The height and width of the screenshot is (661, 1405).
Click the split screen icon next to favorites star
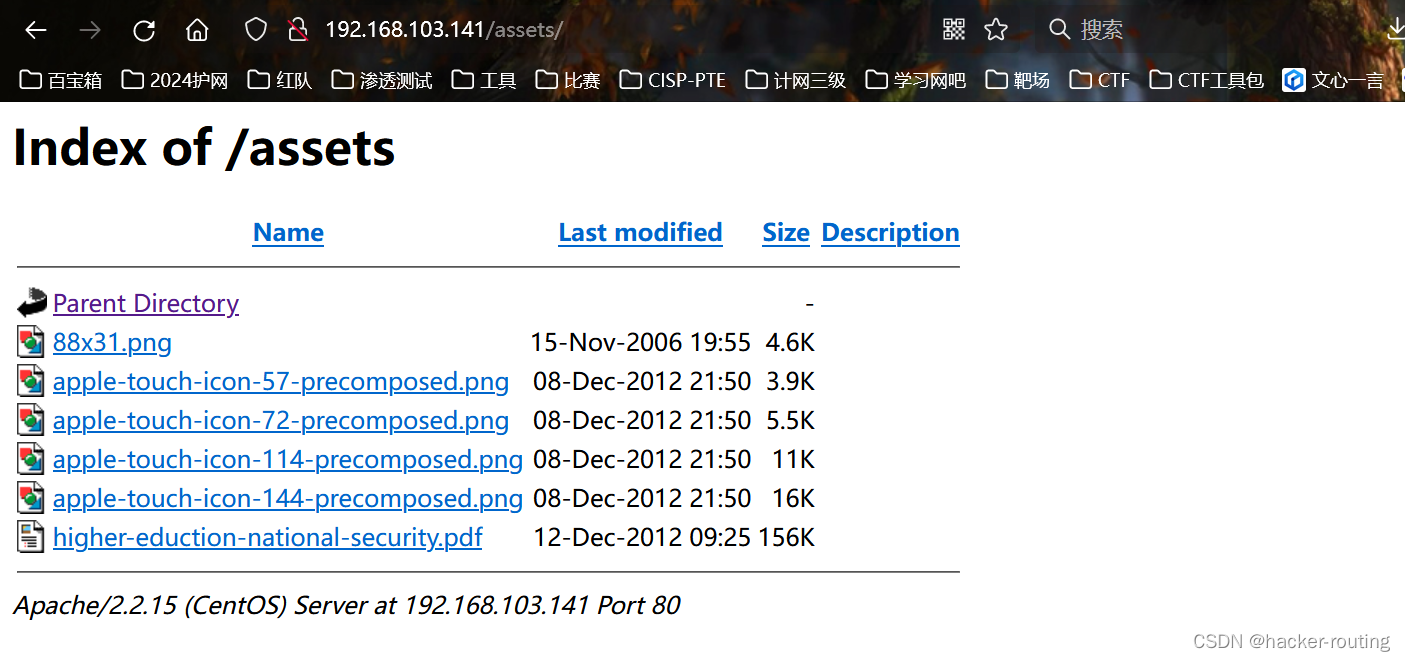coord(952,30)
